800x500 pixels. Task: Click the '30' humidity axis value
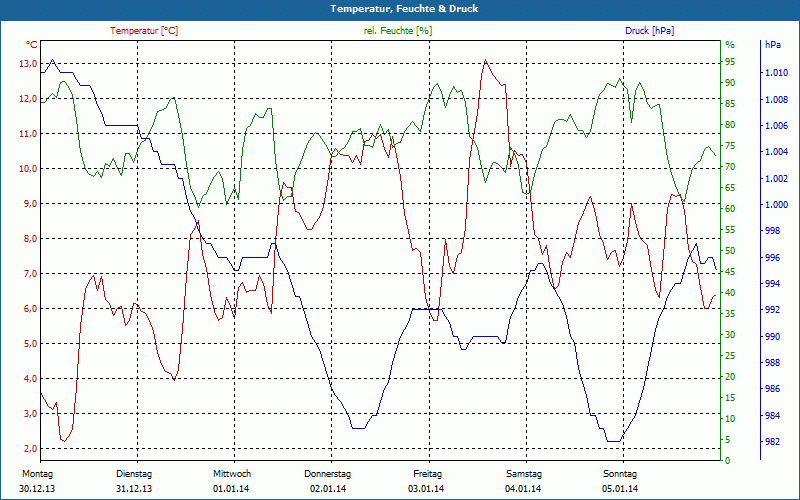pyautogui.click(x=730, y=335)
